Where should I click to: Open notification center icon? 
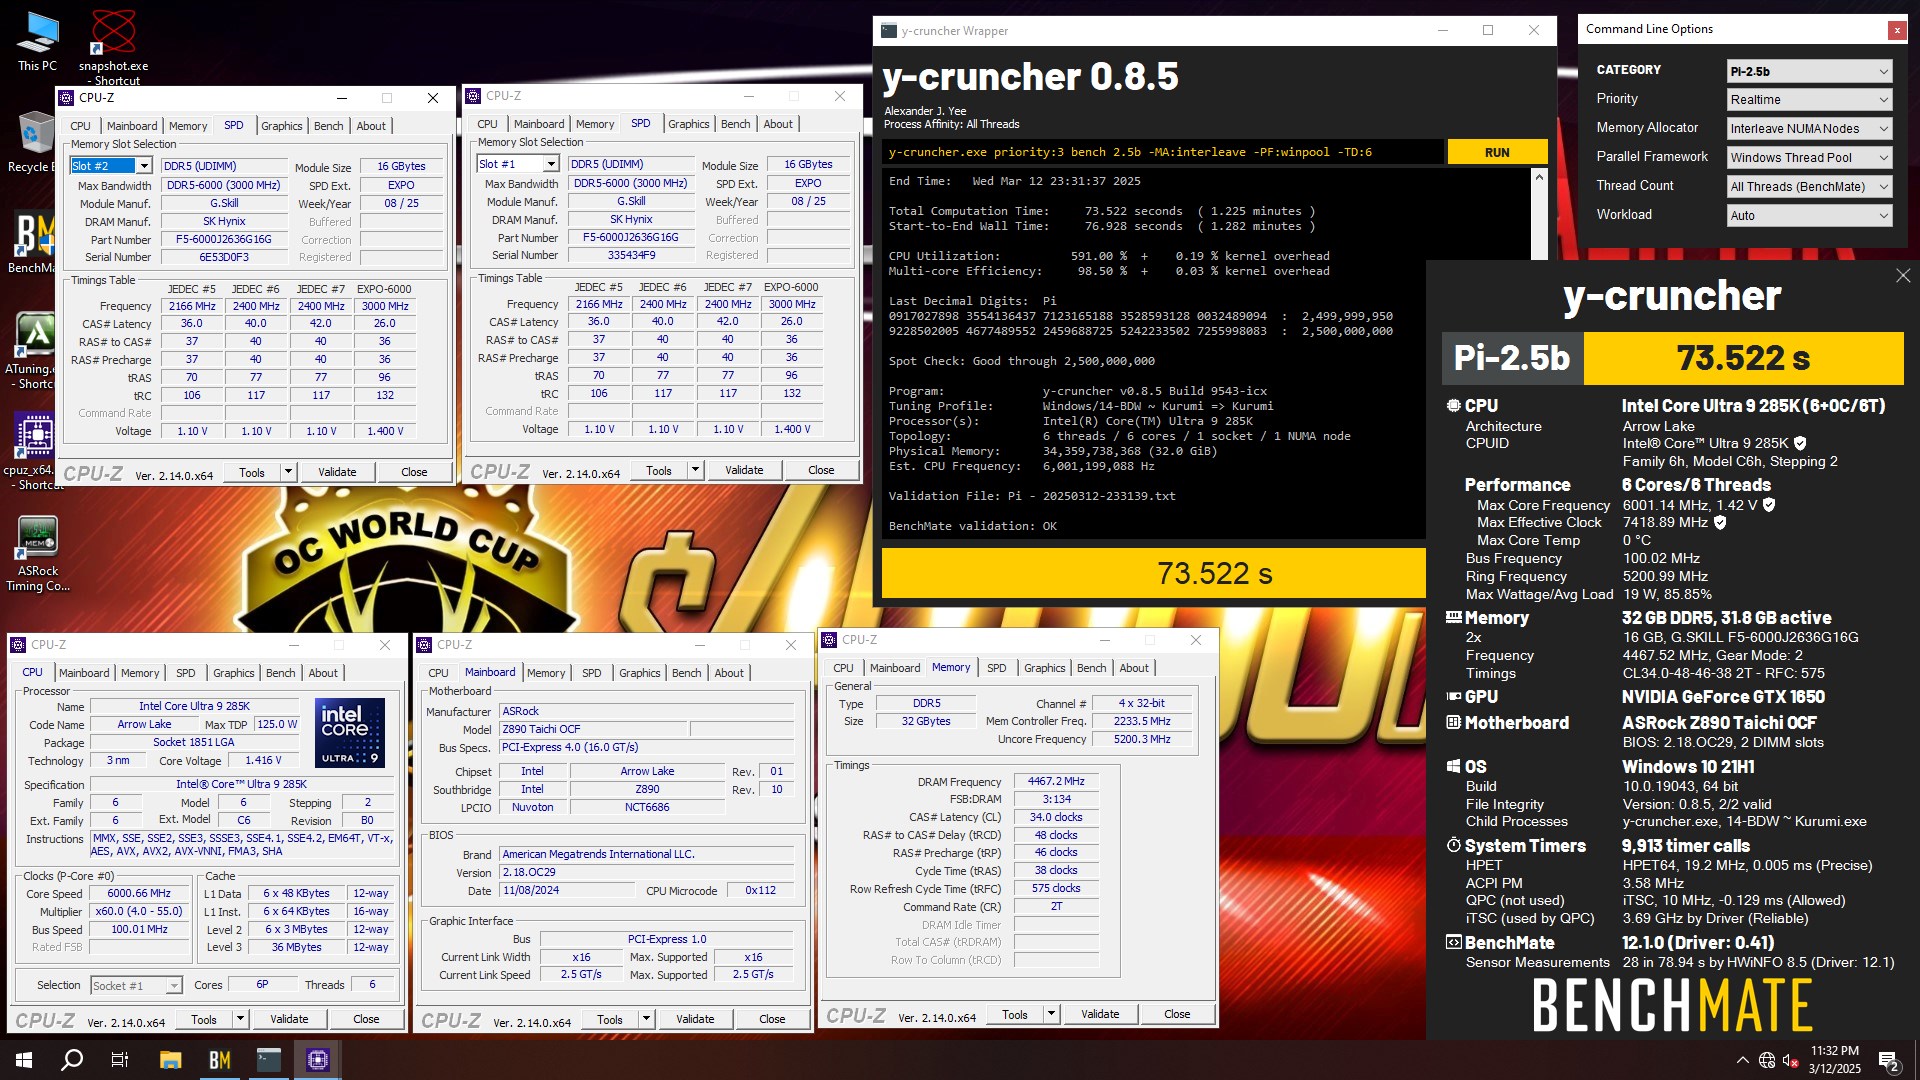(1888, 1060)
